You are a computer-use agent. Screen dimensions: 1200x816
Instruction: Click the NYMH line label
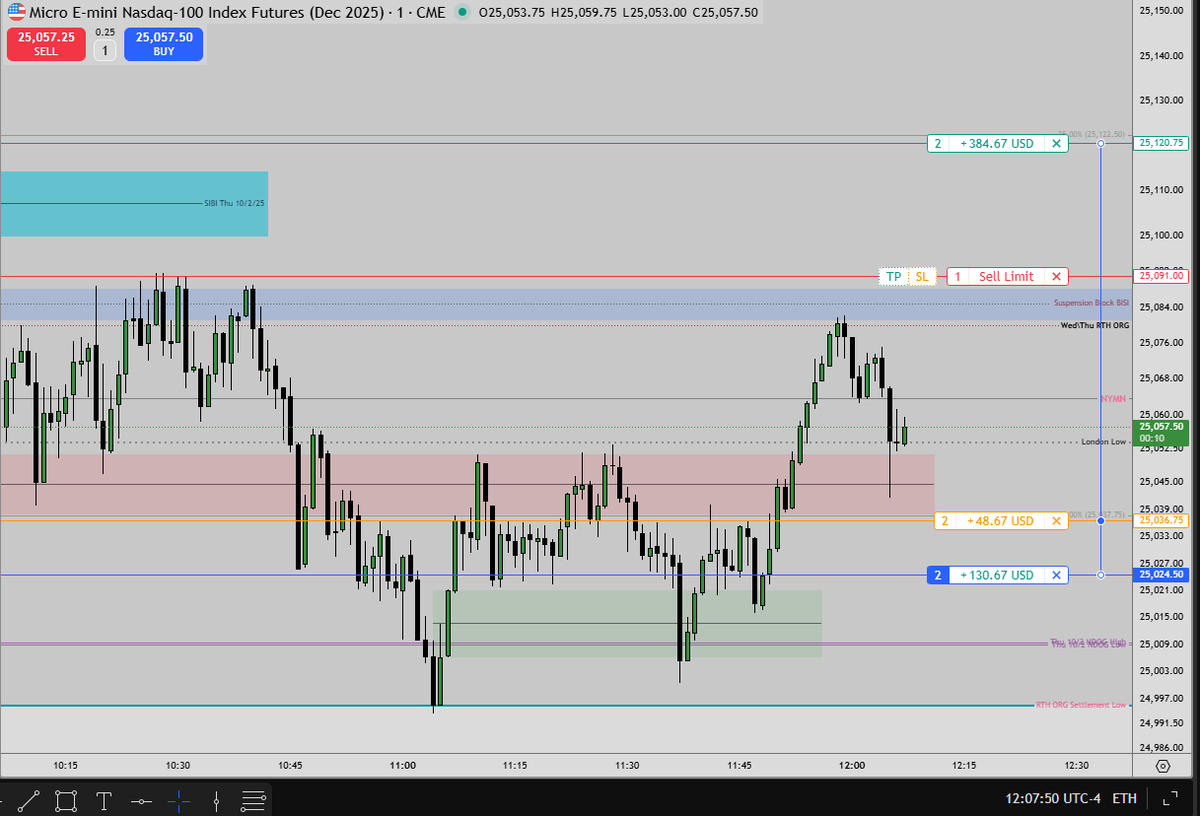[1113, 399]
